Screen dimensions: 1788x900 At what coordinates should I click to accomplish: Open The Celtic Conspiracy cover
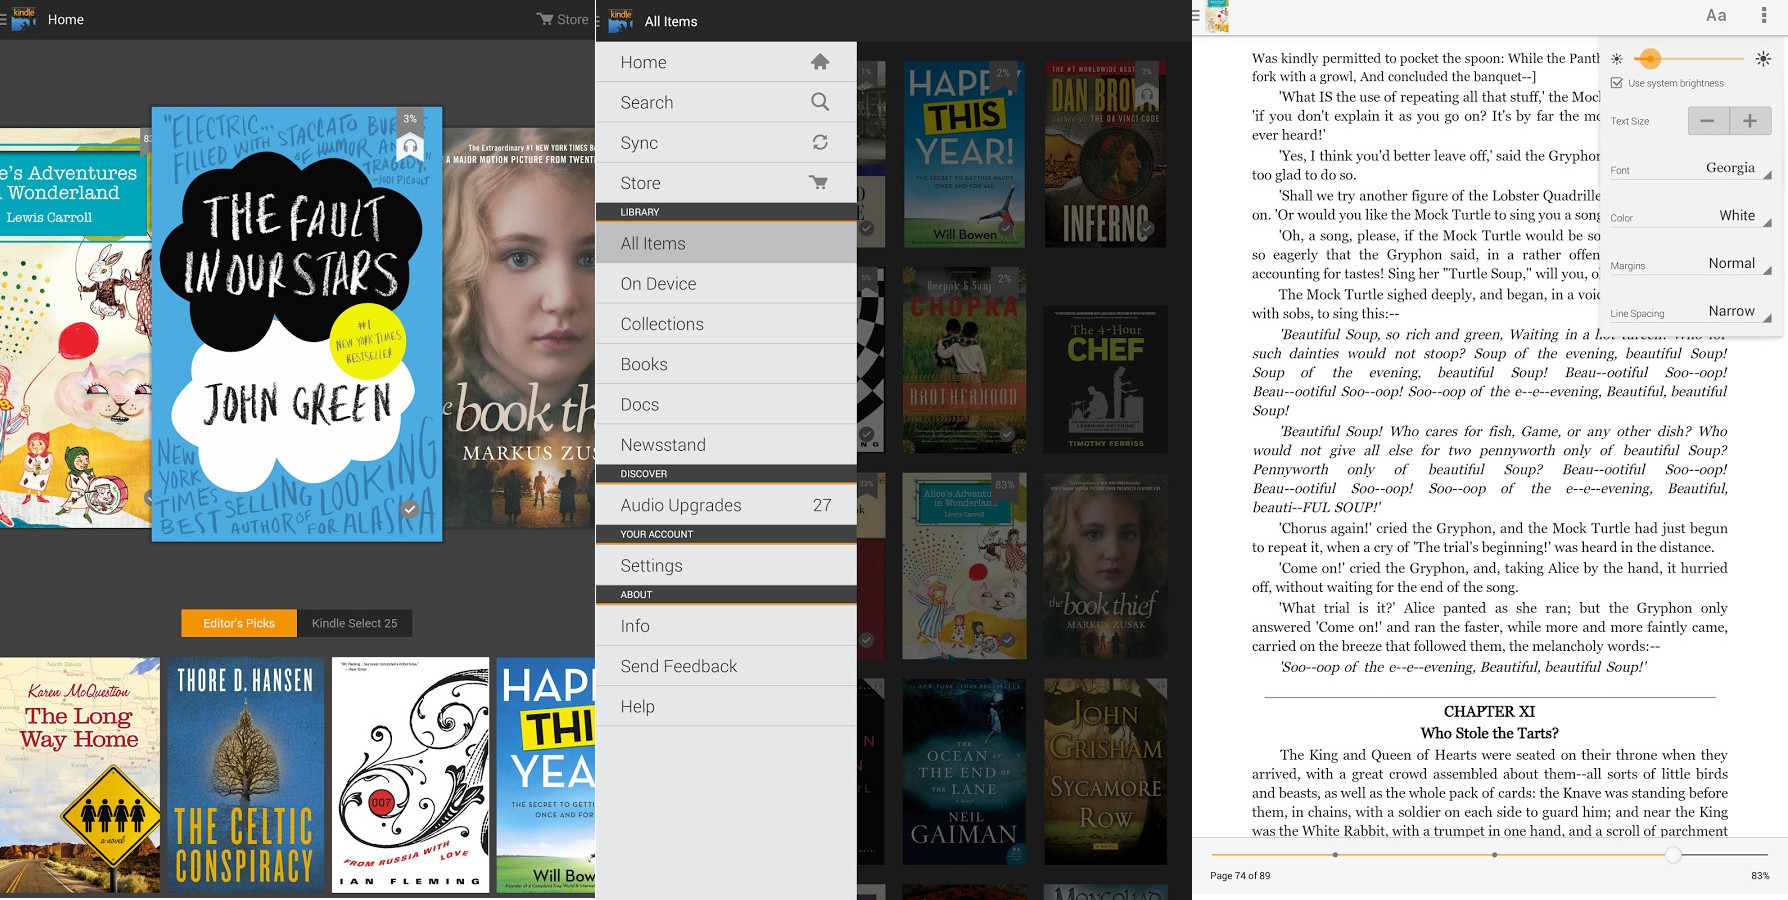pyautogui.click(x=245, y=775)
